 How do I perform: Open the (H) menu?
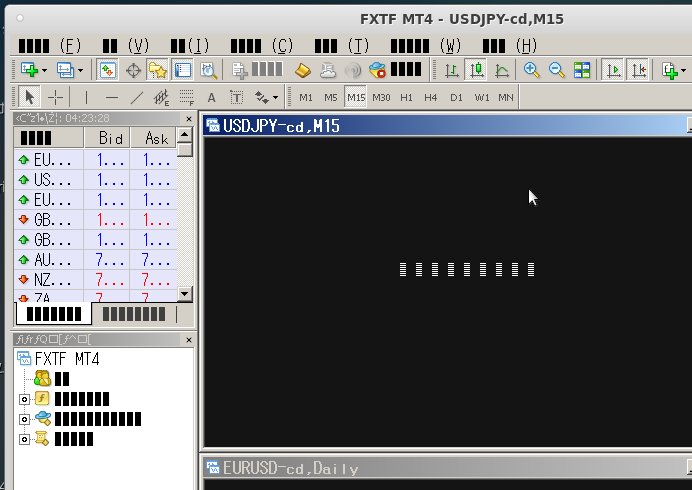tap(509, 45)
